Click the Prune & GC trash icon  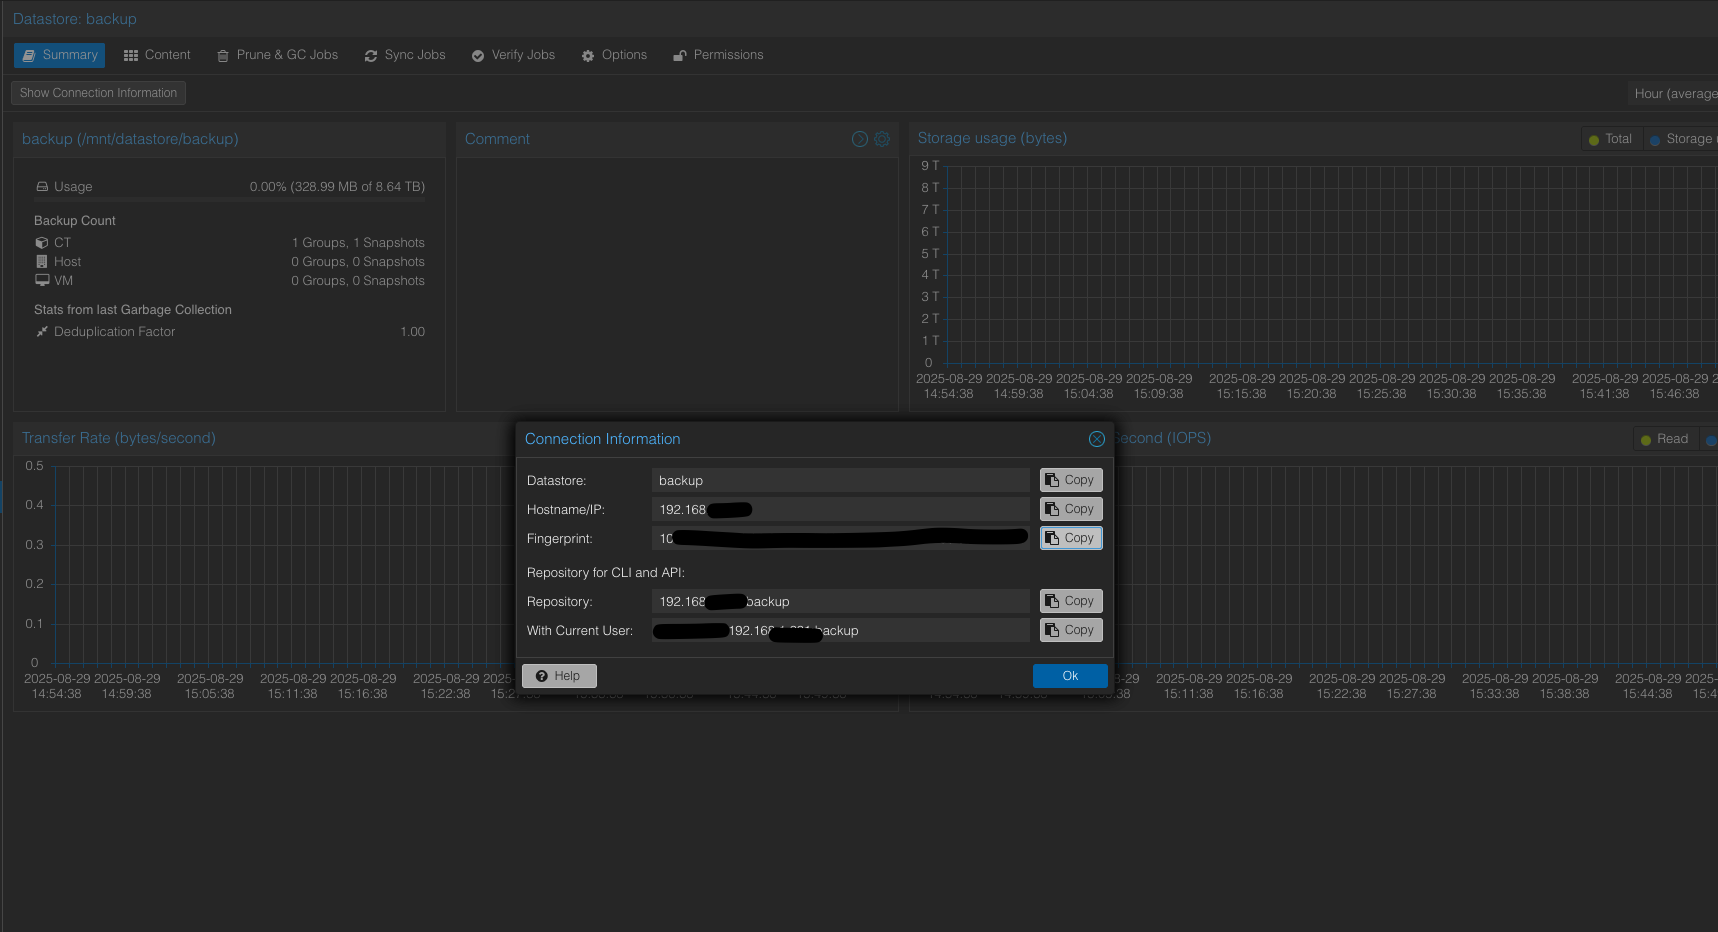click(x=223, y=56)
